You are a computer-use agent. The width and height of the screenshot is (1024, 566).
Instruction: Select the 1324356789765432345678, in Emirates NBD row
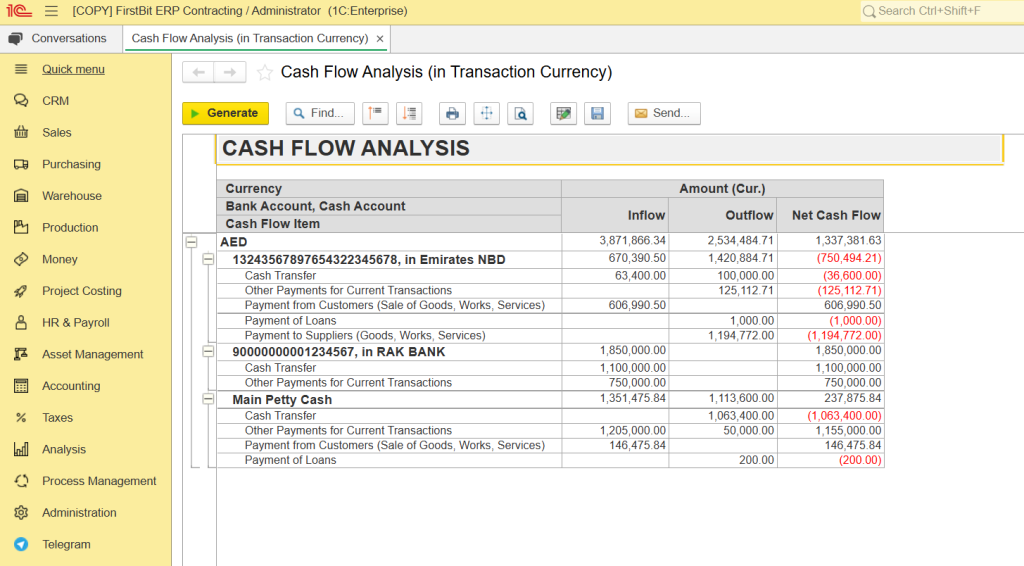(369, 260)
